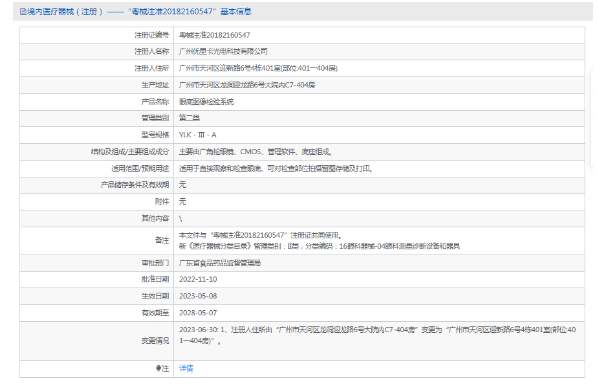Click label 审批部门
The width and height of the screenshot is (597, 384).
click(x=155, y=263)
